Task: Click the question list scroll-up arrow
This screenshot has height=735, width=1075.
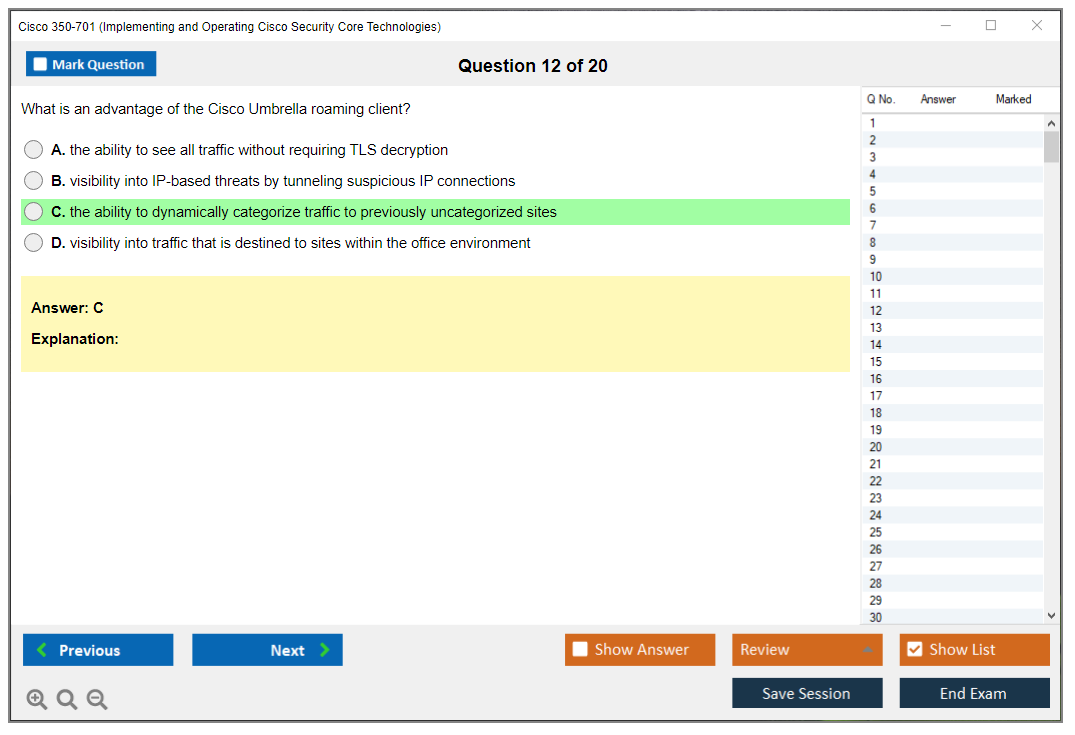Action: point(1051,121)
